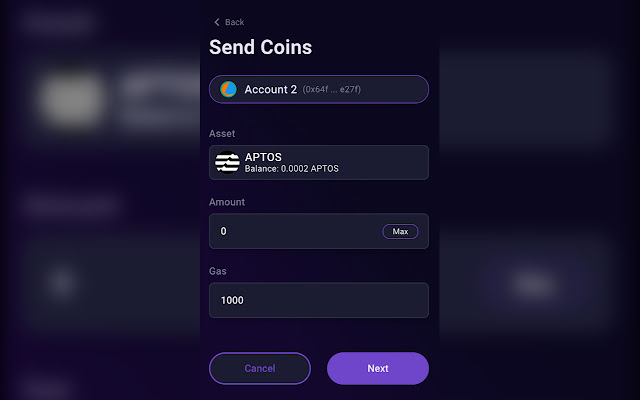The image size is (640, 400).
Task: Focus the Amount input field showing 0
Action: (319, 231)
